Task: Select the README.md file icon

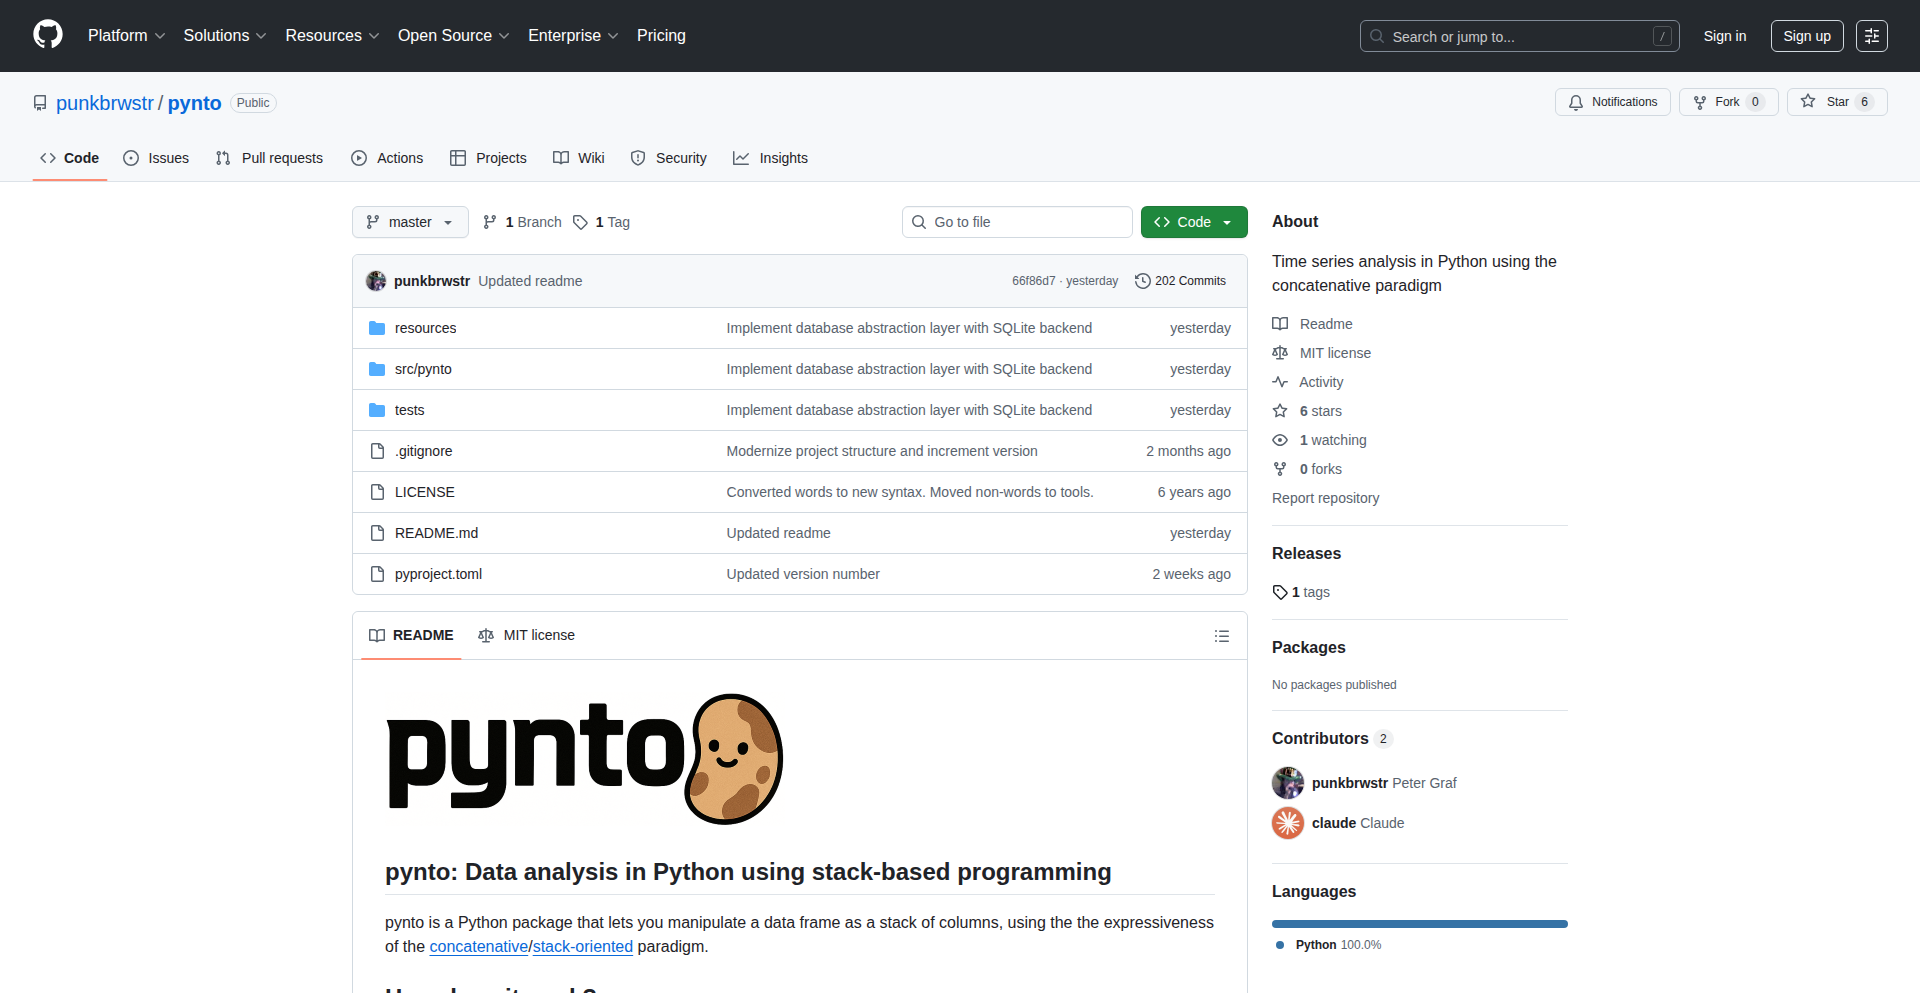Action: [377, 533]
